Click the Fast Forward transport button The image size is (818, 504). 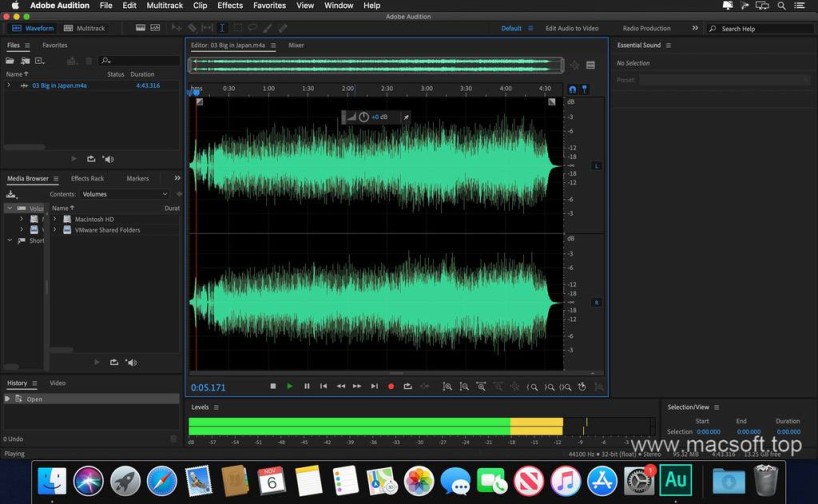coord(357,386)
